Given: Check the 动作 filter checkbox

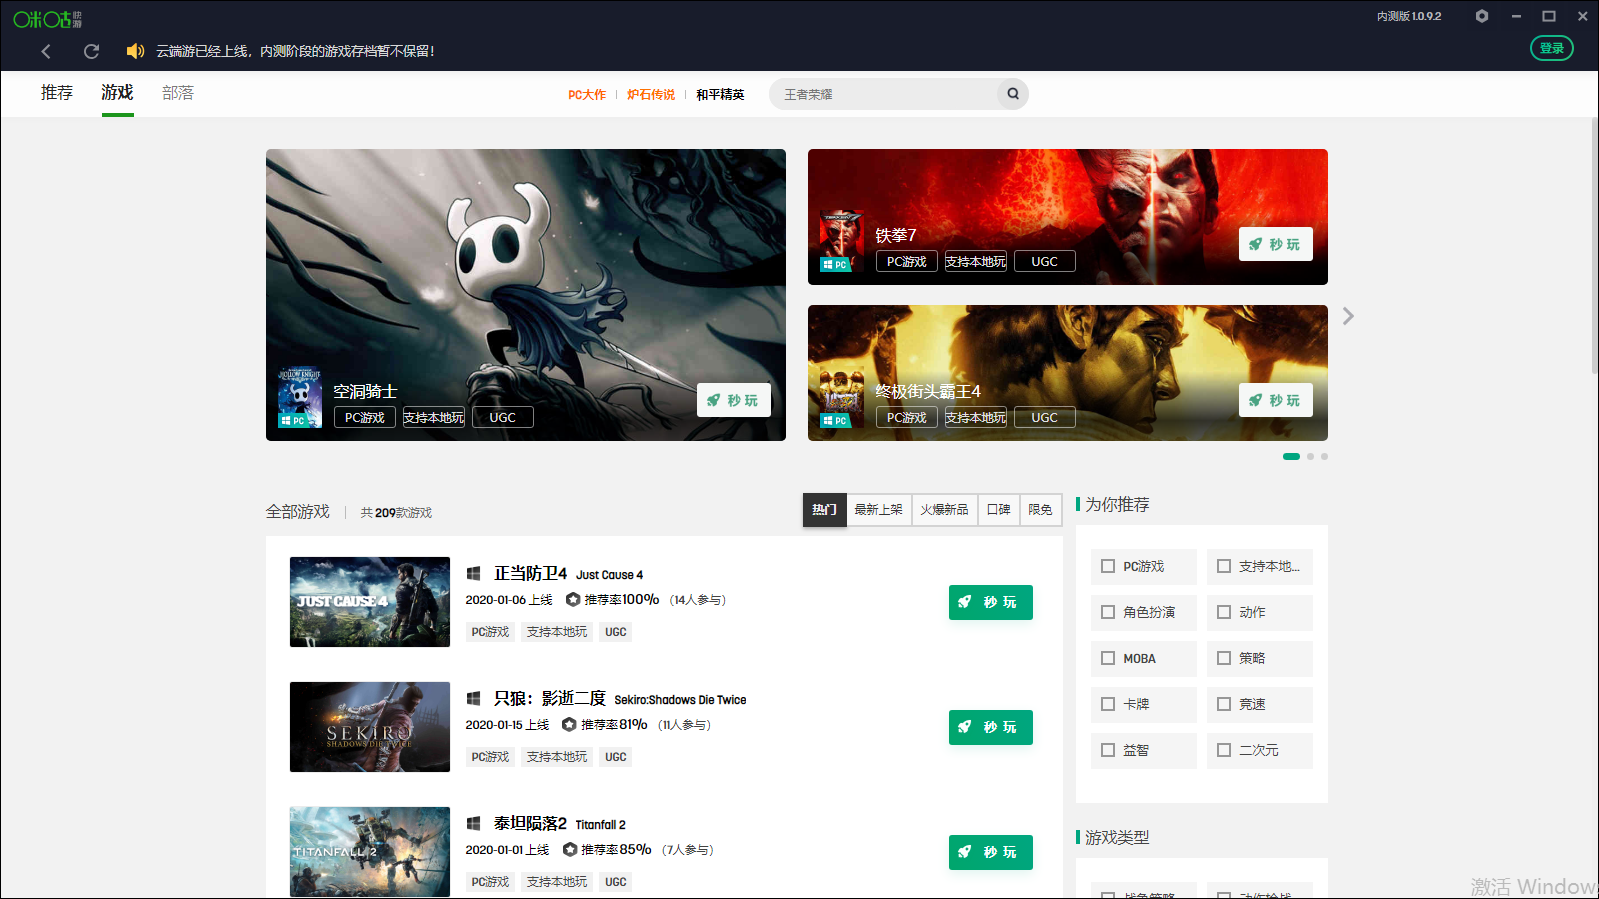Looking at the screenshot, I should tap(1224, 612).
